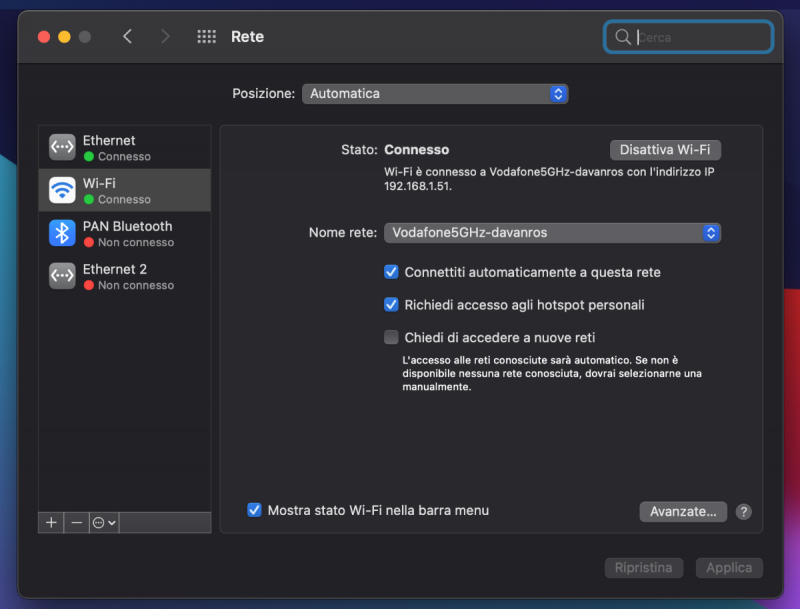Uncheck 'Mostra stato Wi-Fi nella barra menu'

pos(255,510)
